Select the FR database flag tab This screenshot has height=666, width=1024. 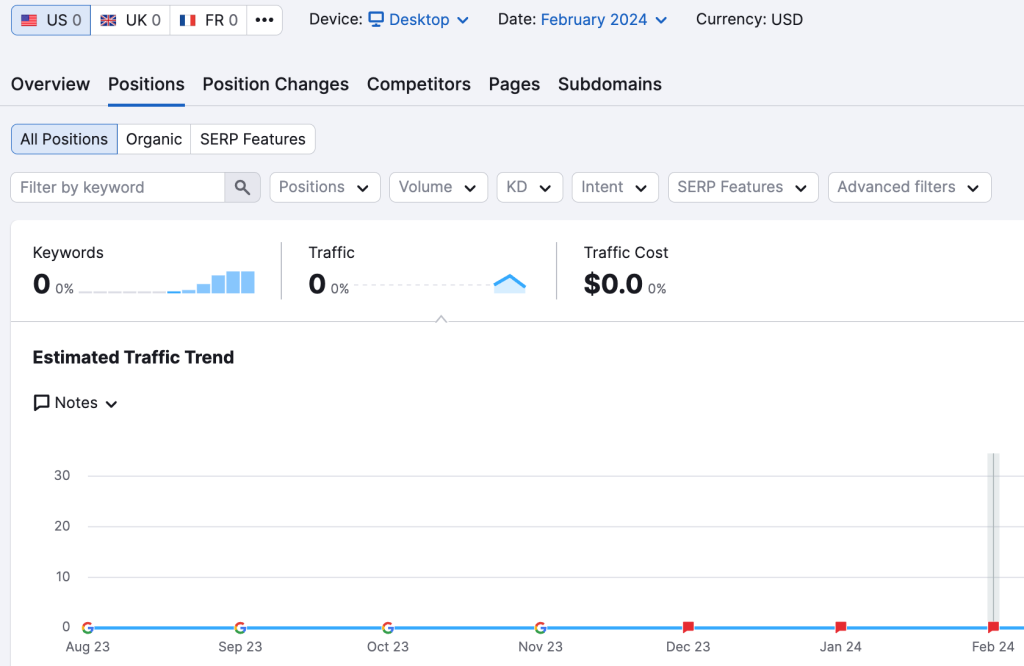click(x=208, y=20)
